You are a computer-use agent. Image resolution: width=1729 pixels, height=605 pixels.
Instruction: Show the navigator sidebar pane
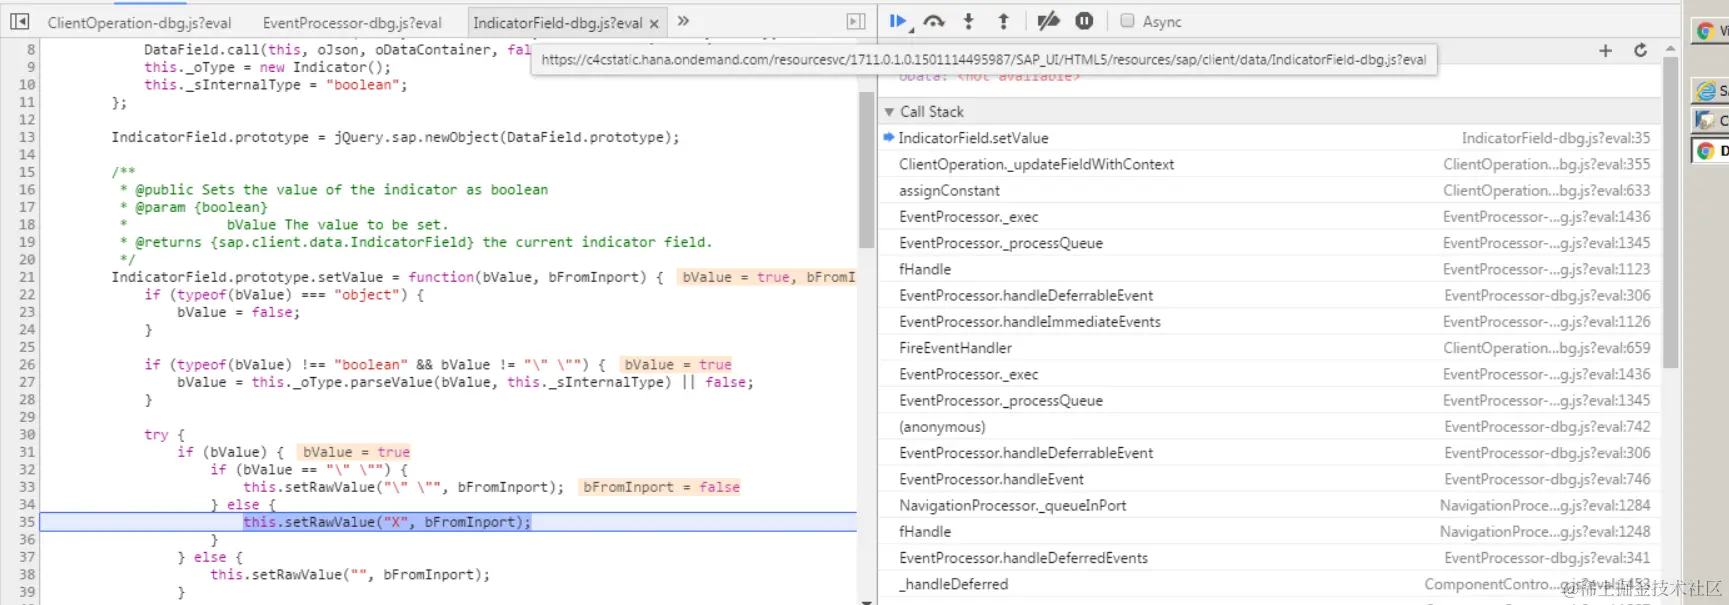(x=20, y=21)
